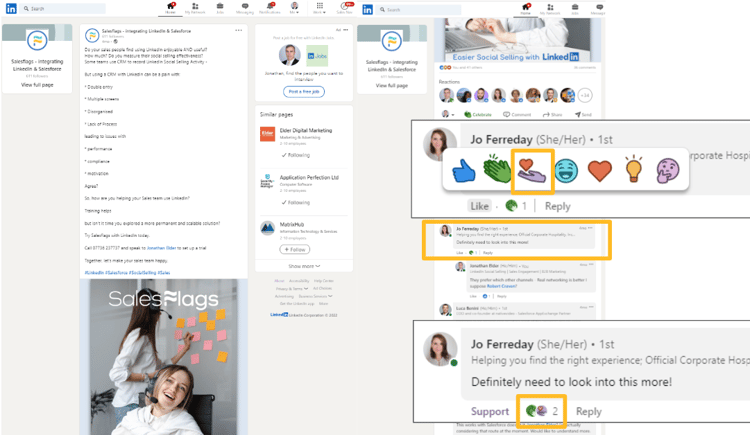
Task: Open Notifications in the left window
Action: (x=270, y=8)
